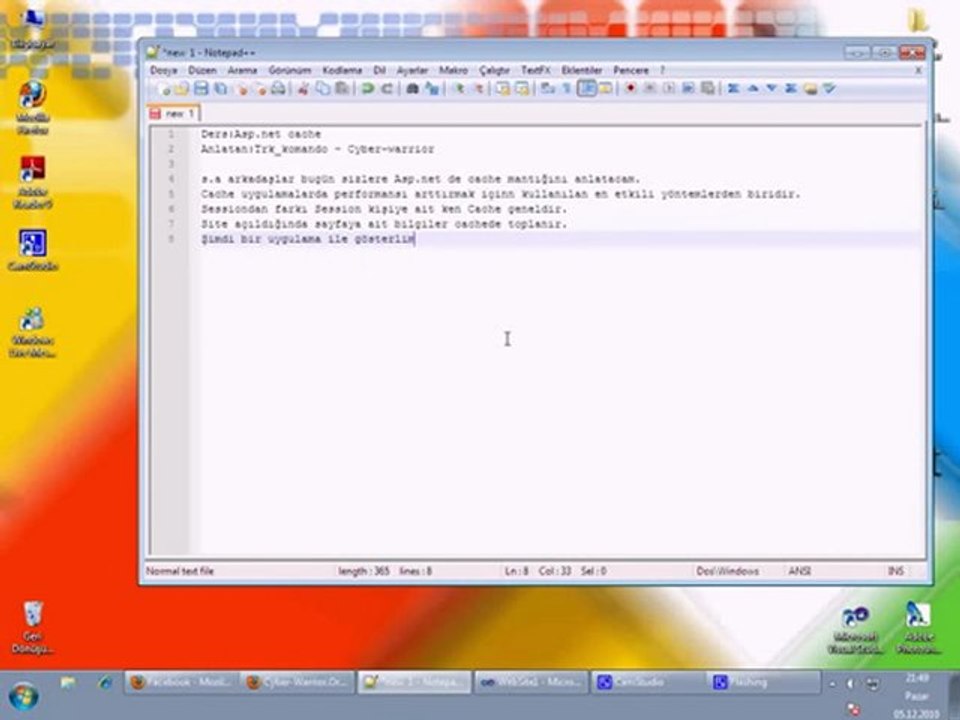Start macro recording with red dot icon
This screenshot has height=720, width=960.
point(630,89)
